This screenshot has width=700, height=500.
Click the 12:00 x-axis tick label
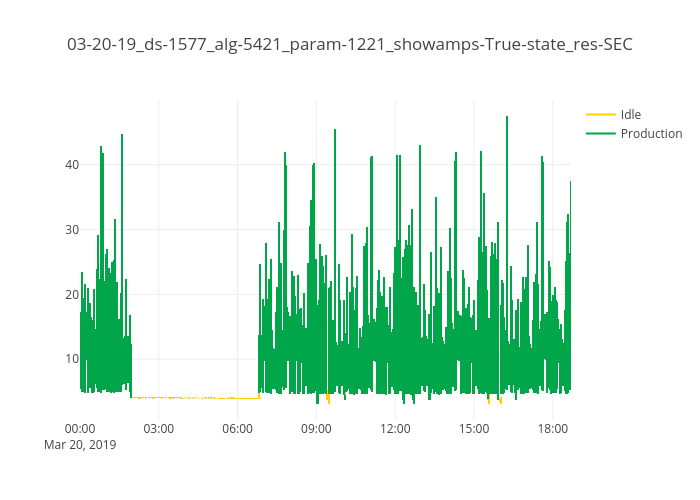395,429
